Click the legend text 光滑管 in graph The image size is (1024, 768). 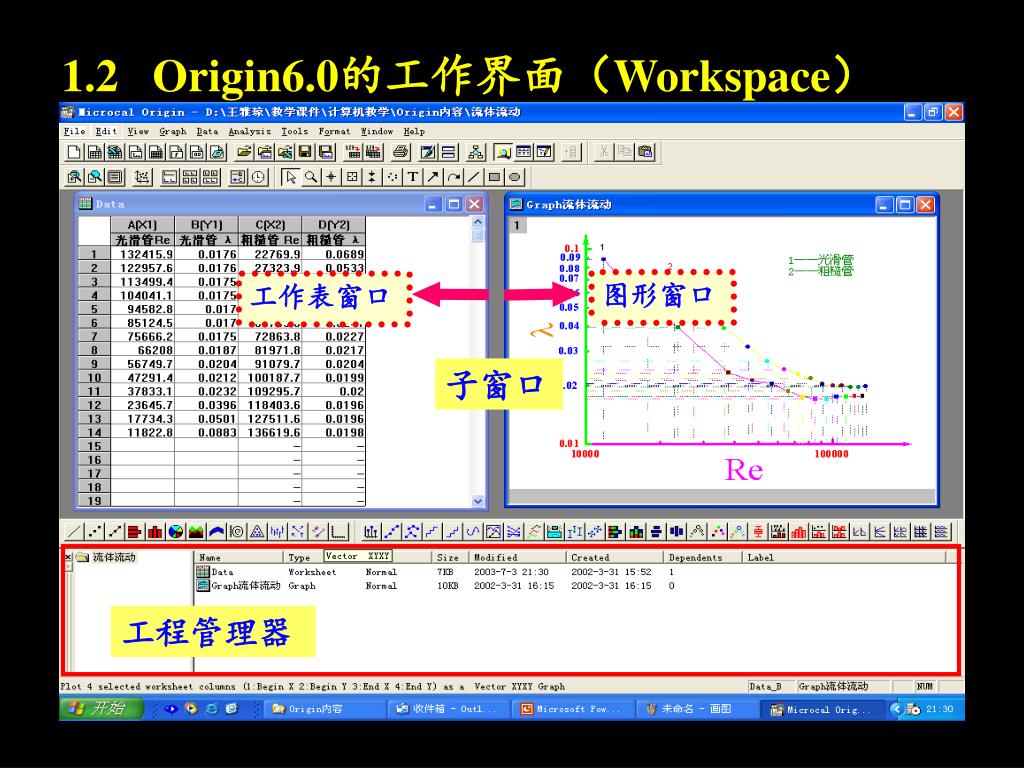(x=835, y=260)
